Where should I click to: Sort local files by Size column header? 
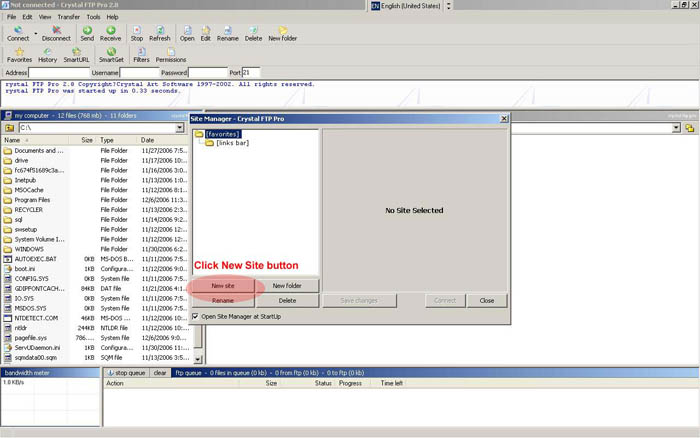pyautogui.click(x=83, y=140)
